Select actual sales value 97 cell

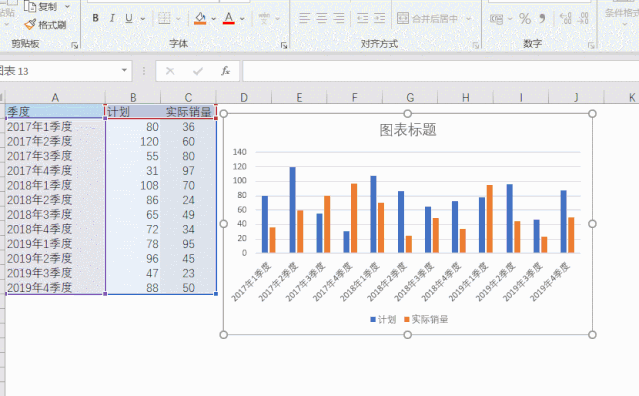[x=188, y=171]
